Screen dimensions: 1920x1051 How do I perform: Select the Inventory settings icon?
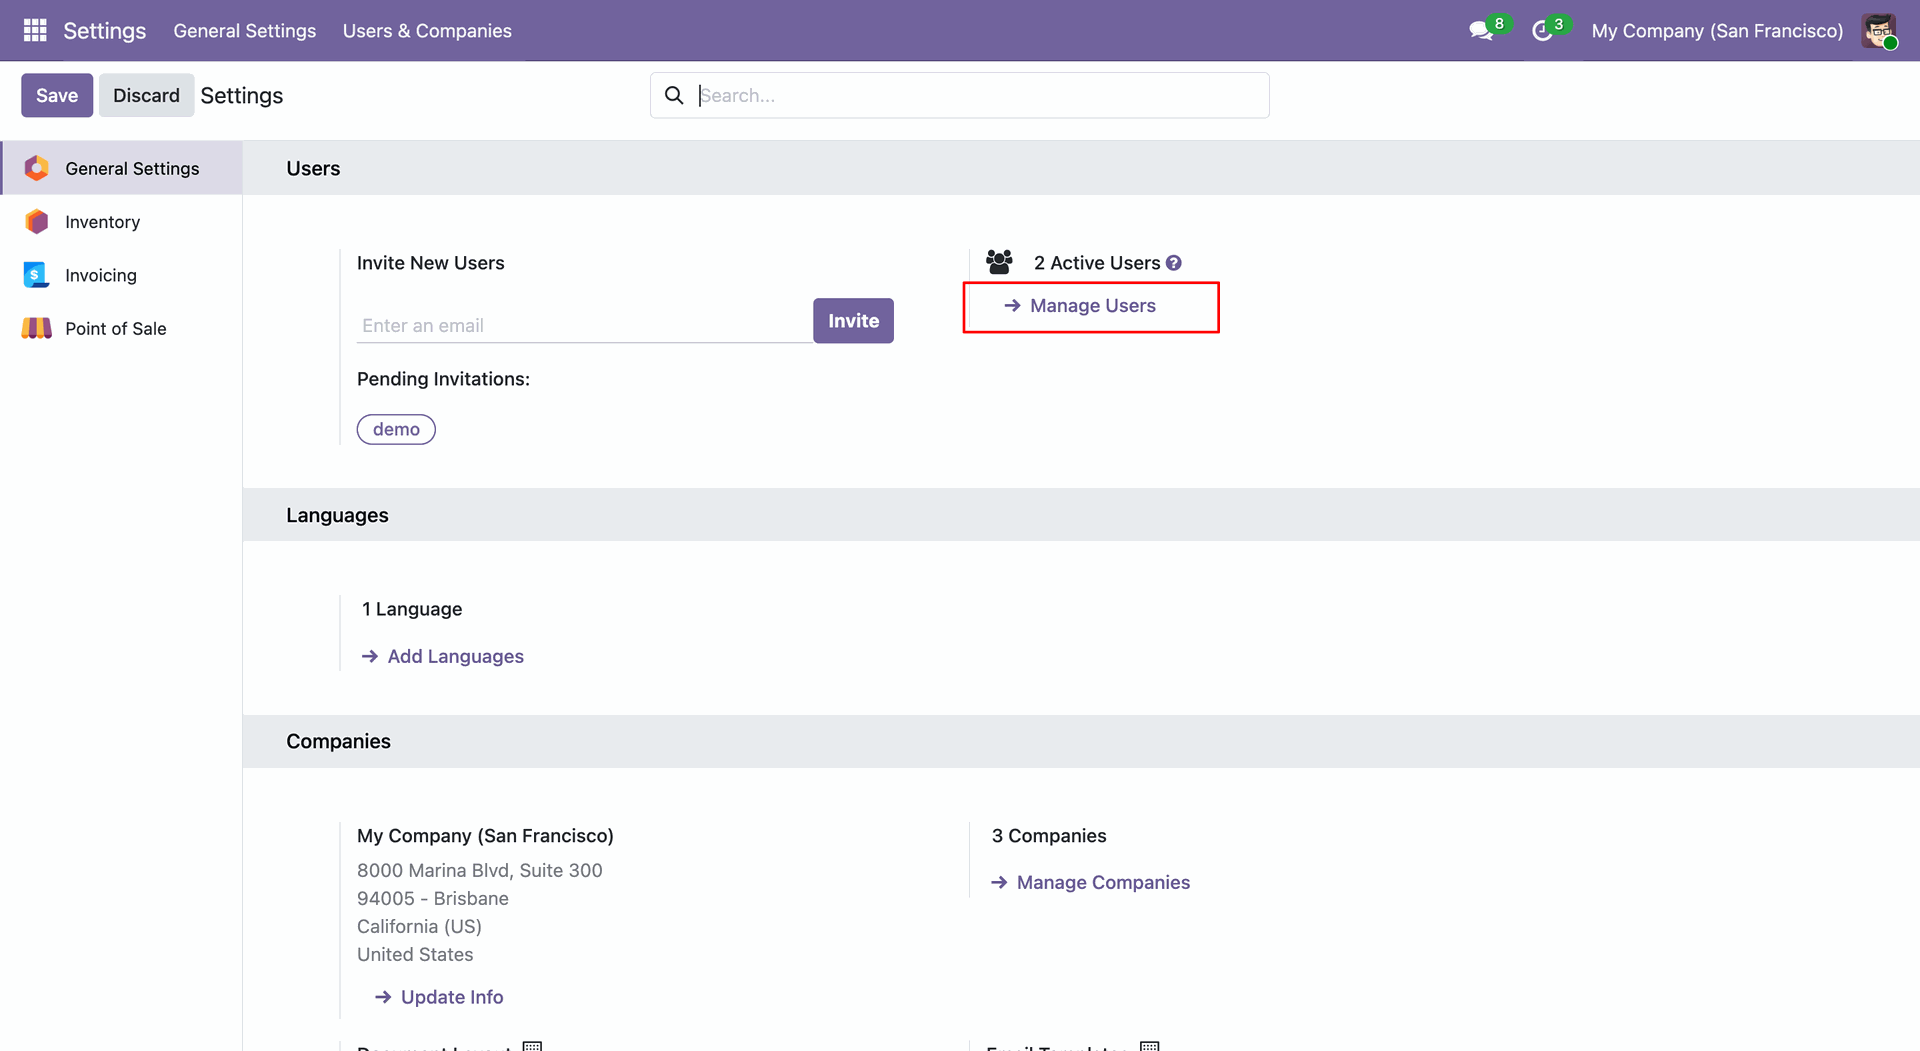[37, 222]
